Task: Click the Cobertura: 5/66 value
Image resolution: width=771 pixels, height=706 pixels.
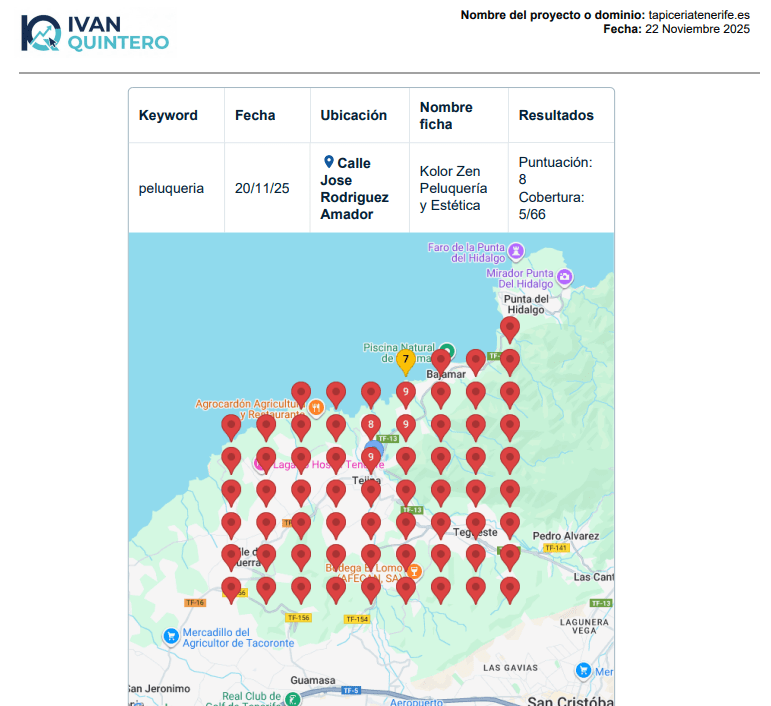Action: tap(551, 206)
